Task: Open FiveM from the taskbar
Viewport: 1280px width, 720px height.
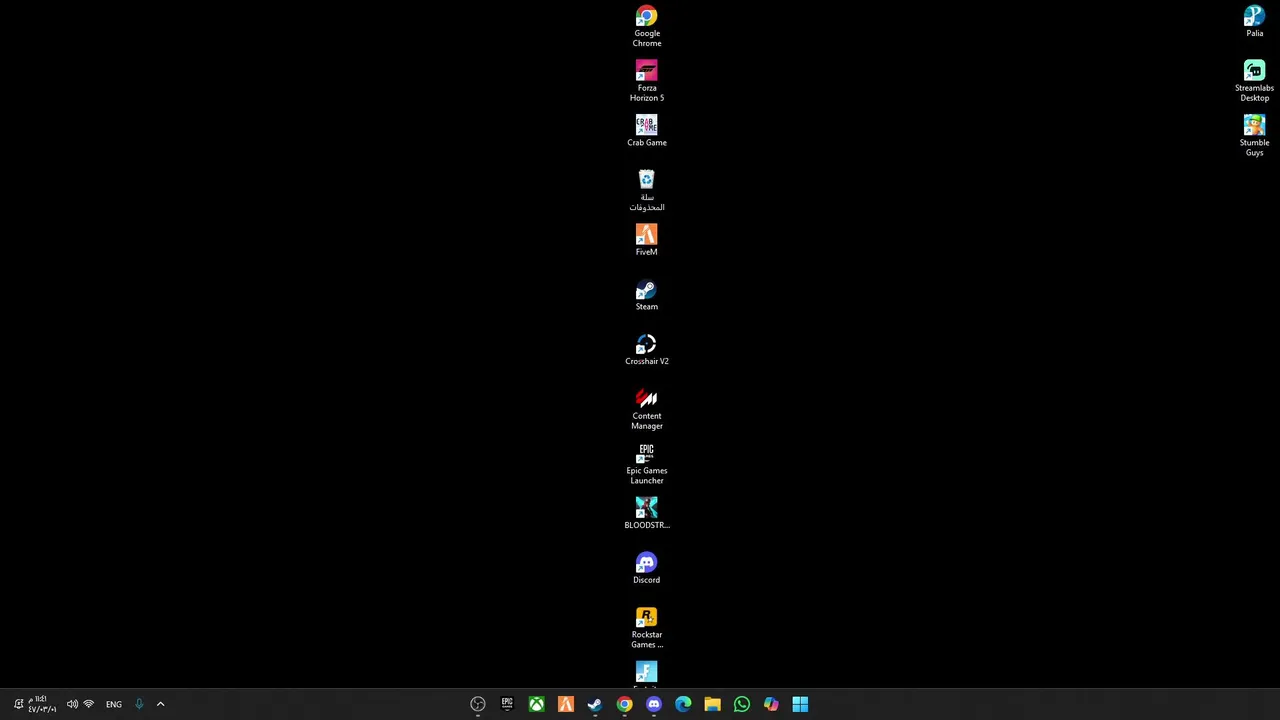Action: (566, 704)
